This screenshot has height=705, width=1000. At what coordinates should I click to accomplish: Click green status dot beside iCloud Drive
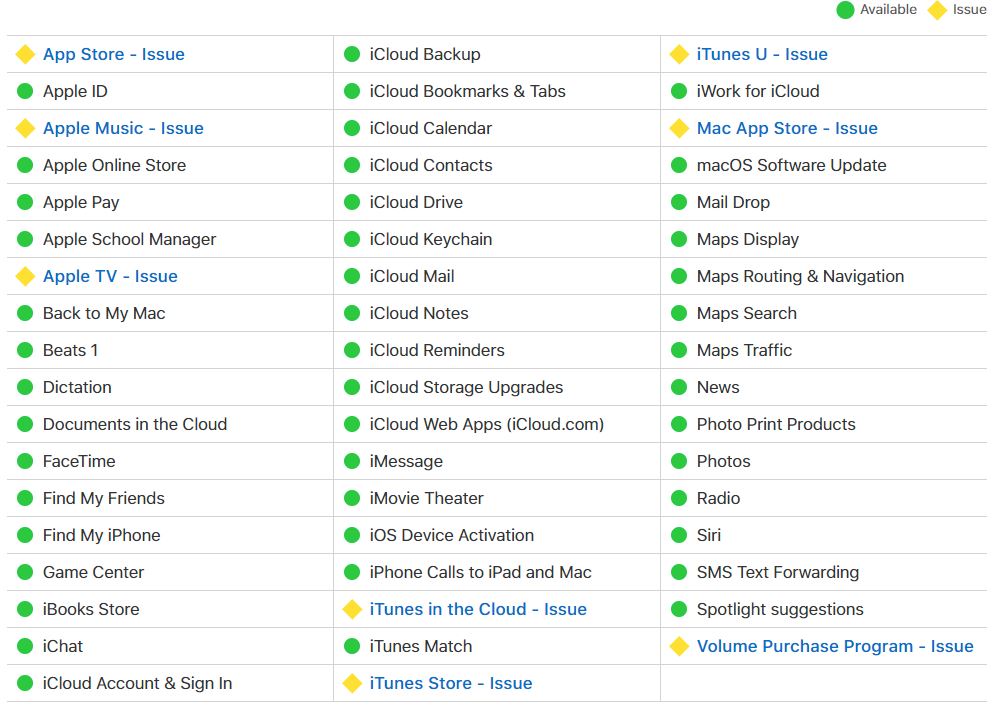tap(352, 202)
